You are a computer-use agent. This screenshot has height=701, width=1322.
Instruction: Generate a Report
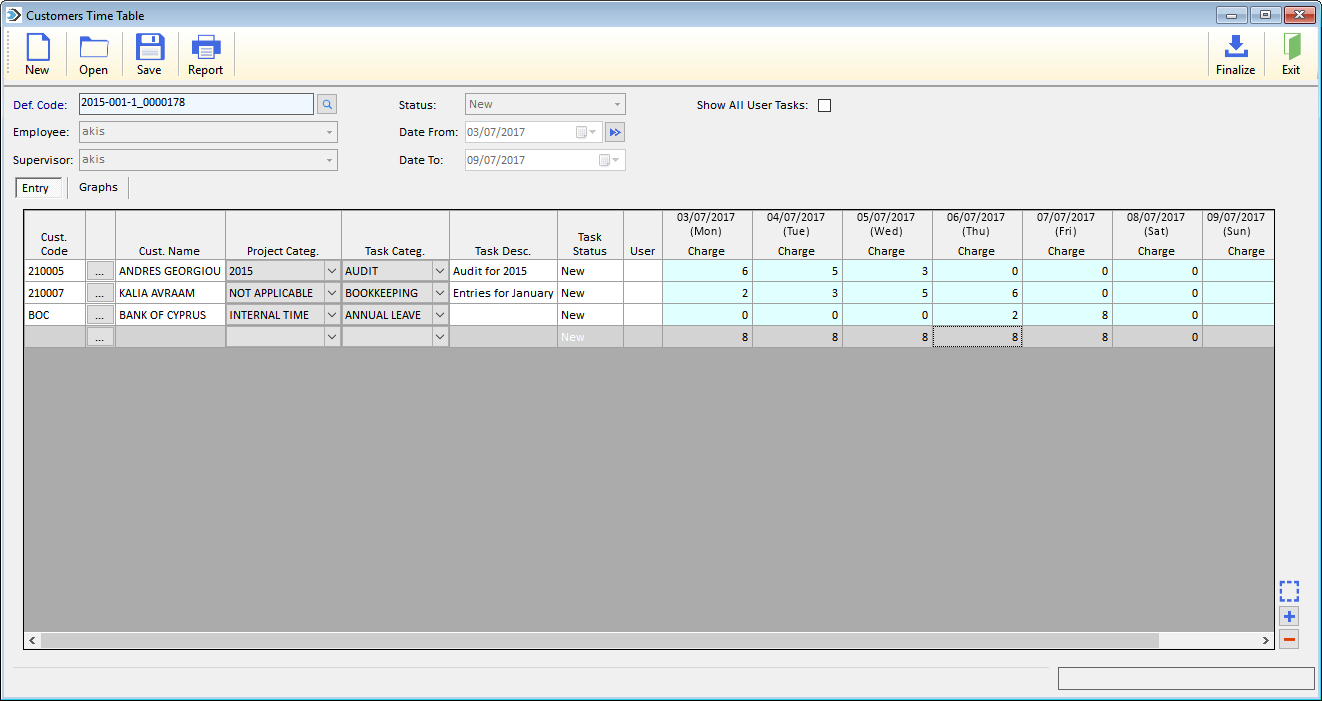(x=205, y=53)
